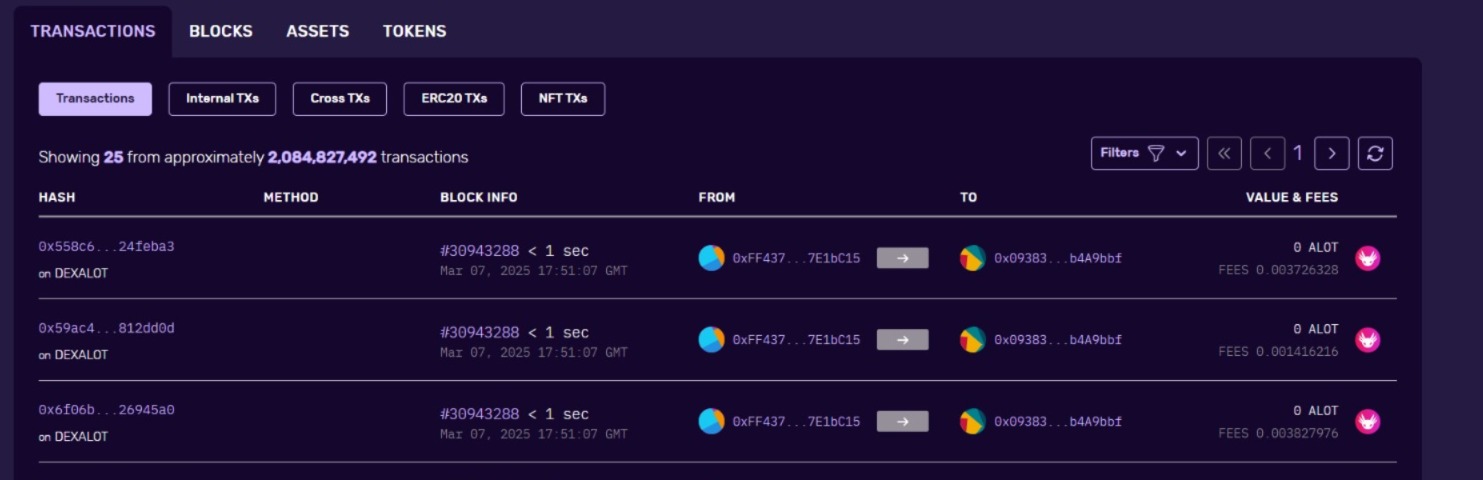Show NFT TXs

click(562, 99)
